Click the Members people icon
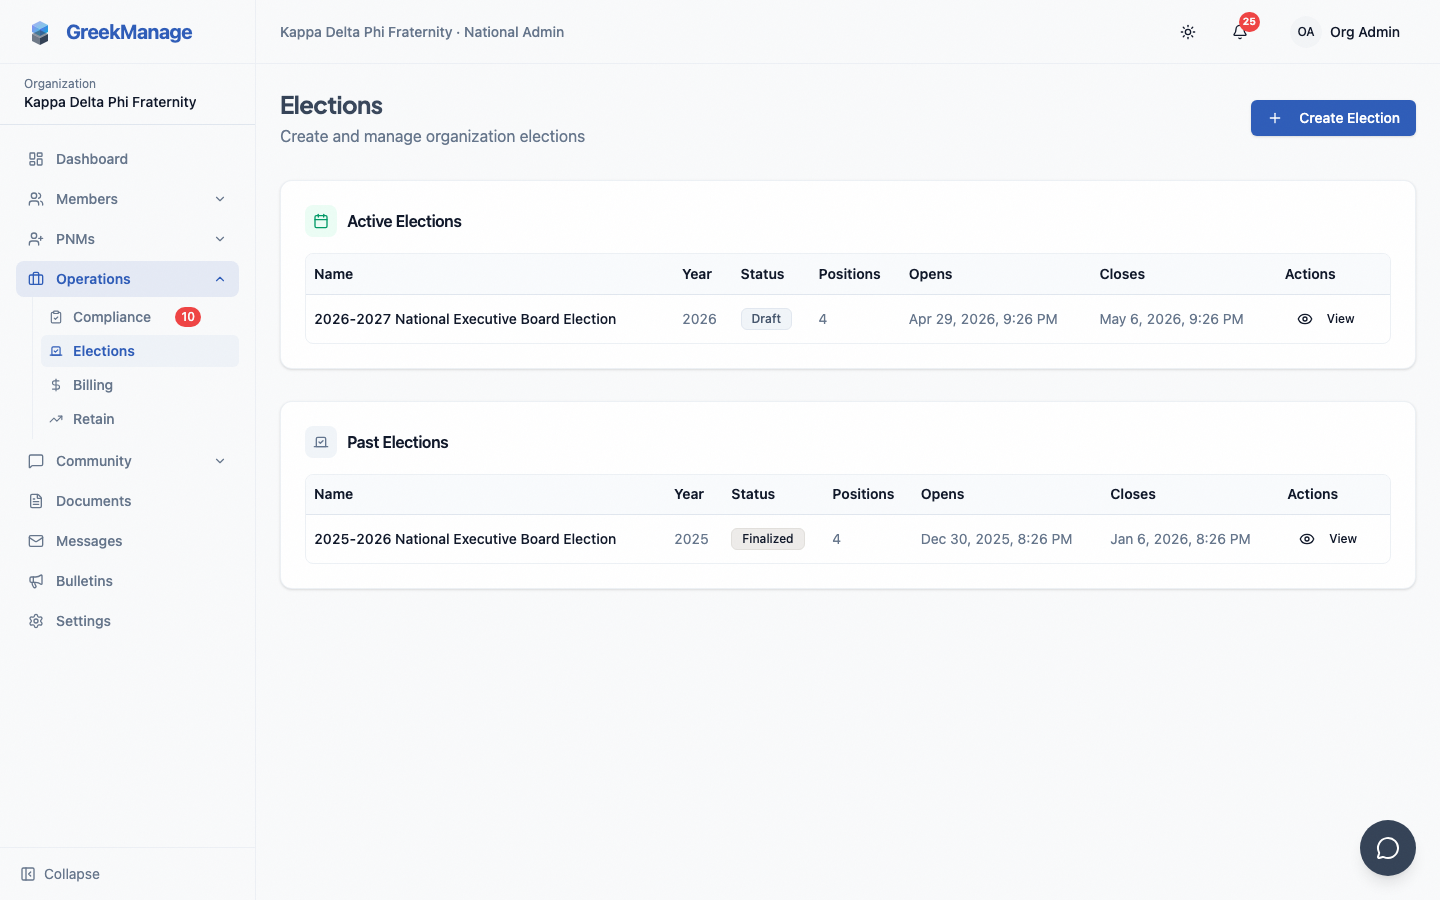Screen dimensions: 1440x900 36,199
